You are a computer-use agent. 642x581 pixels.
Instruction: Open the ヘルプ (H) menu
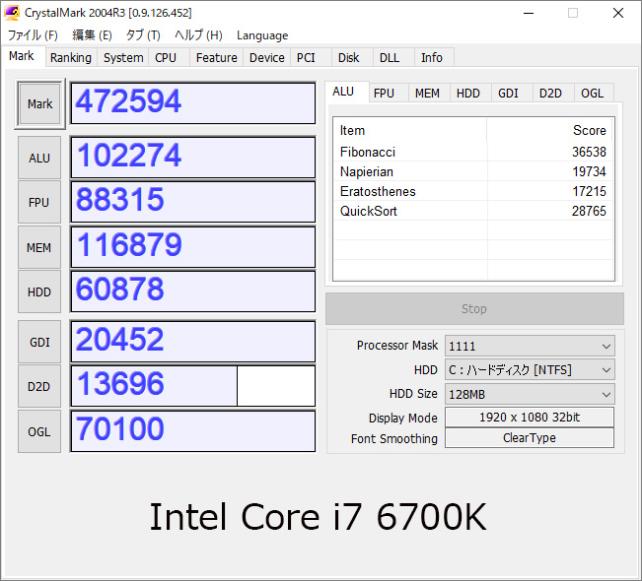pyautogui.click(x=199, y=35)
